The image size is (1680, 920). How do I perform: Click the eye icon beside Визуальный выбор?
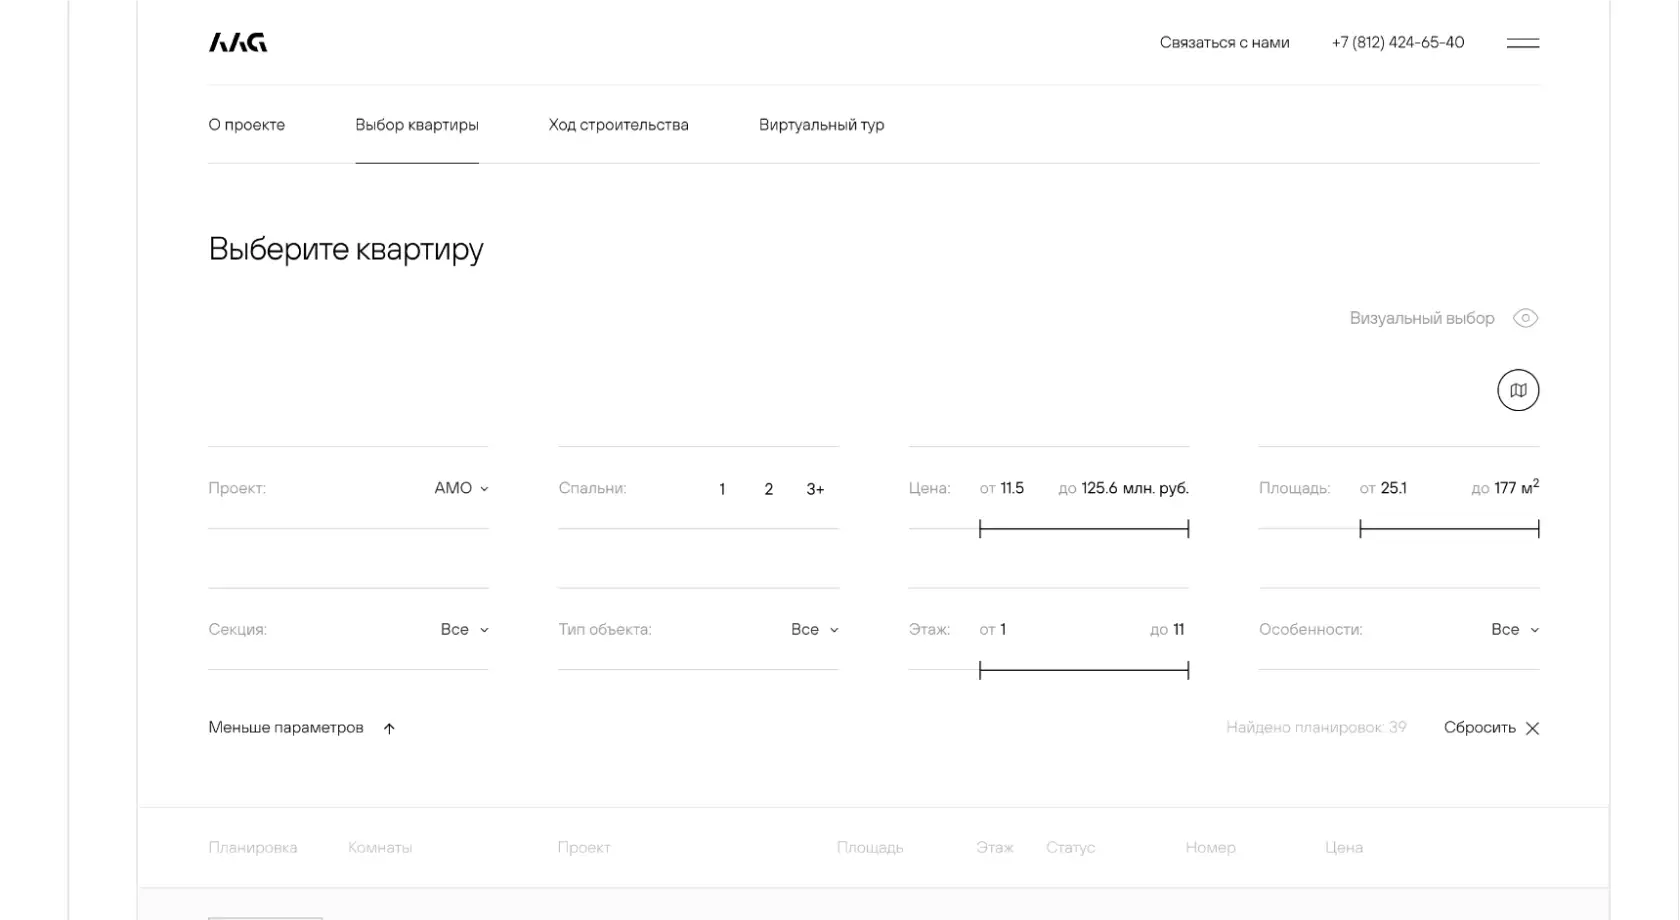1525,318
